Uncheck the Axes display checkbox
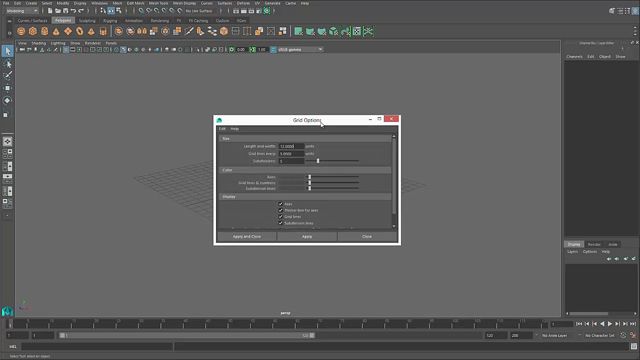640x360 pixels. [280, 204]
